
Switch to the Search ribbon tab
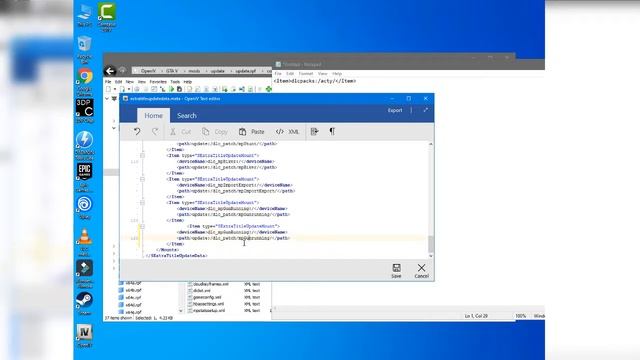(x=187, y=116)
